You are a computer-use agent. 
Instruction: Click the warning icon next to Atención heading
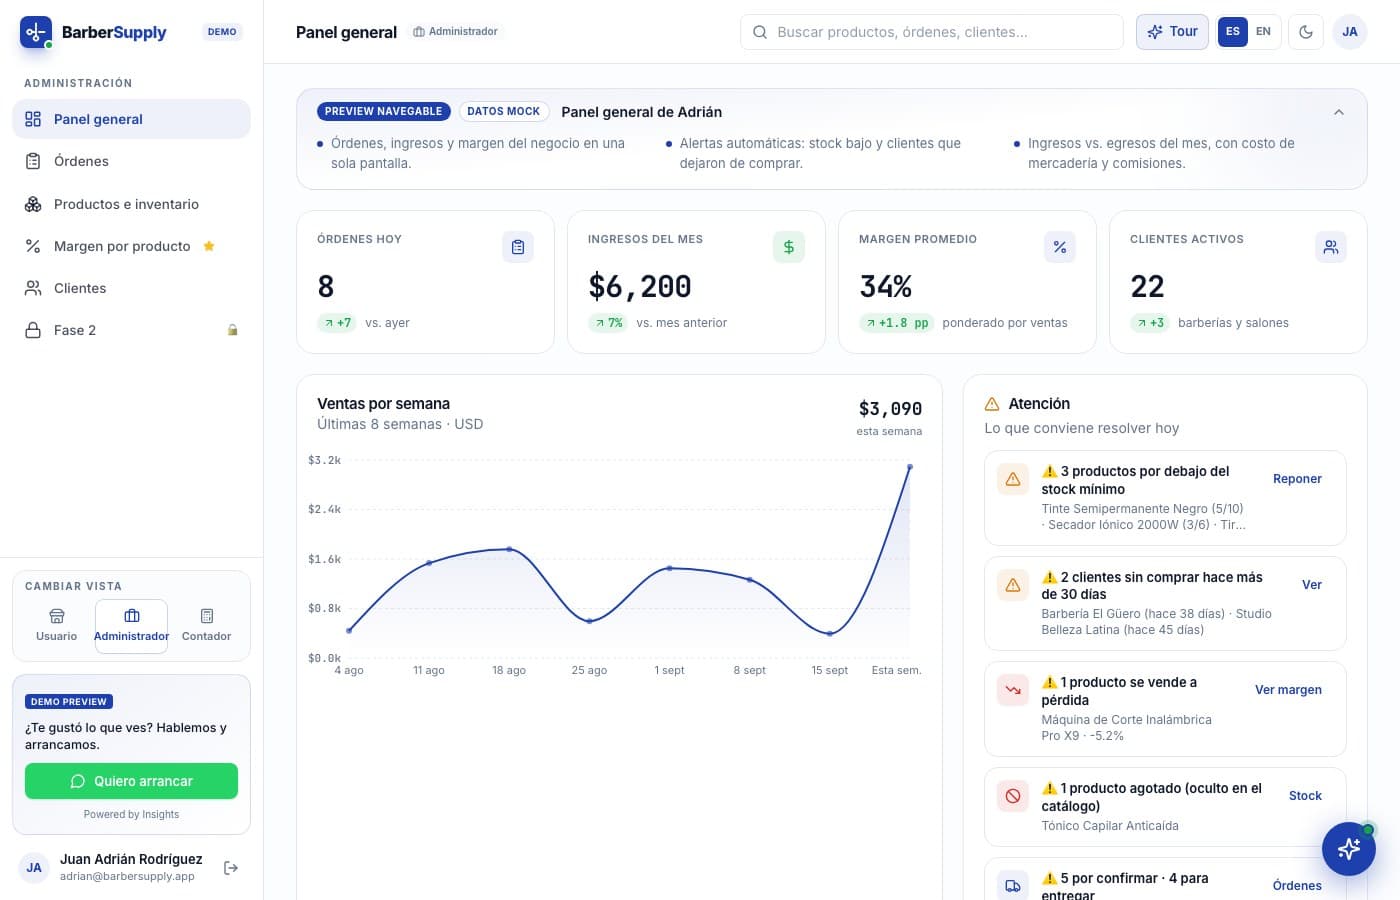(x=992, y=404)
